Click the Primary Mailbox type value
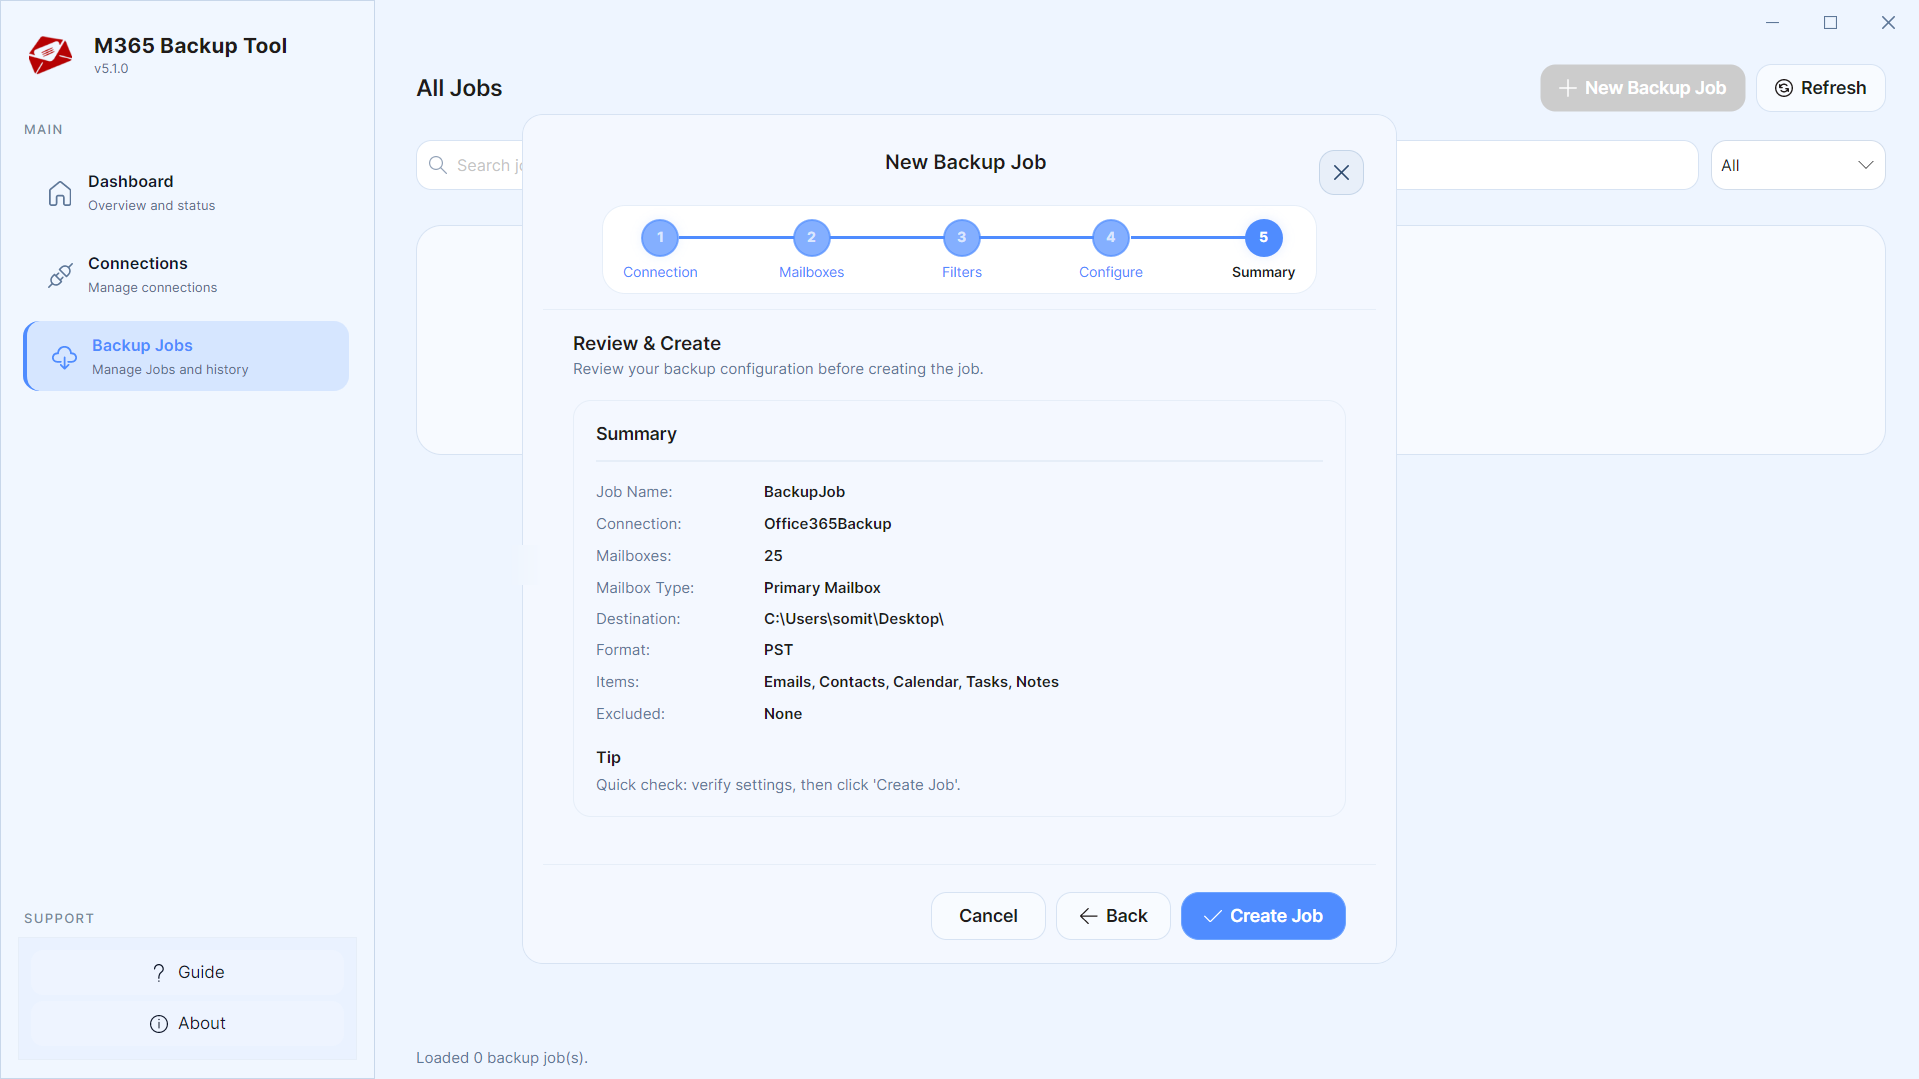This screenshot has width=1919, height=1079. [x=822, y=588]
